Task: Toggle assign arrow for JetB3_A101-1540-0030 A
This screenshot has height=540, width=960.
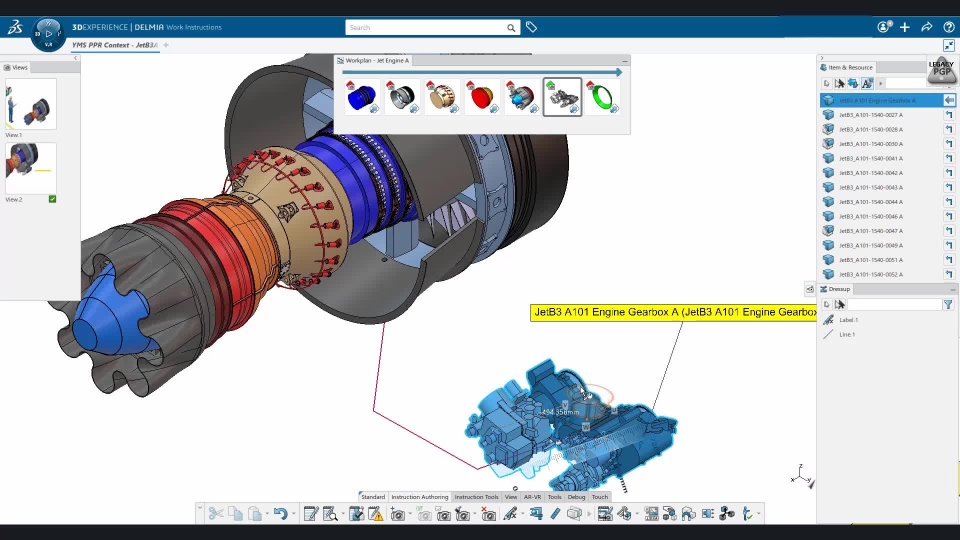Action: [x=949, y=144]
